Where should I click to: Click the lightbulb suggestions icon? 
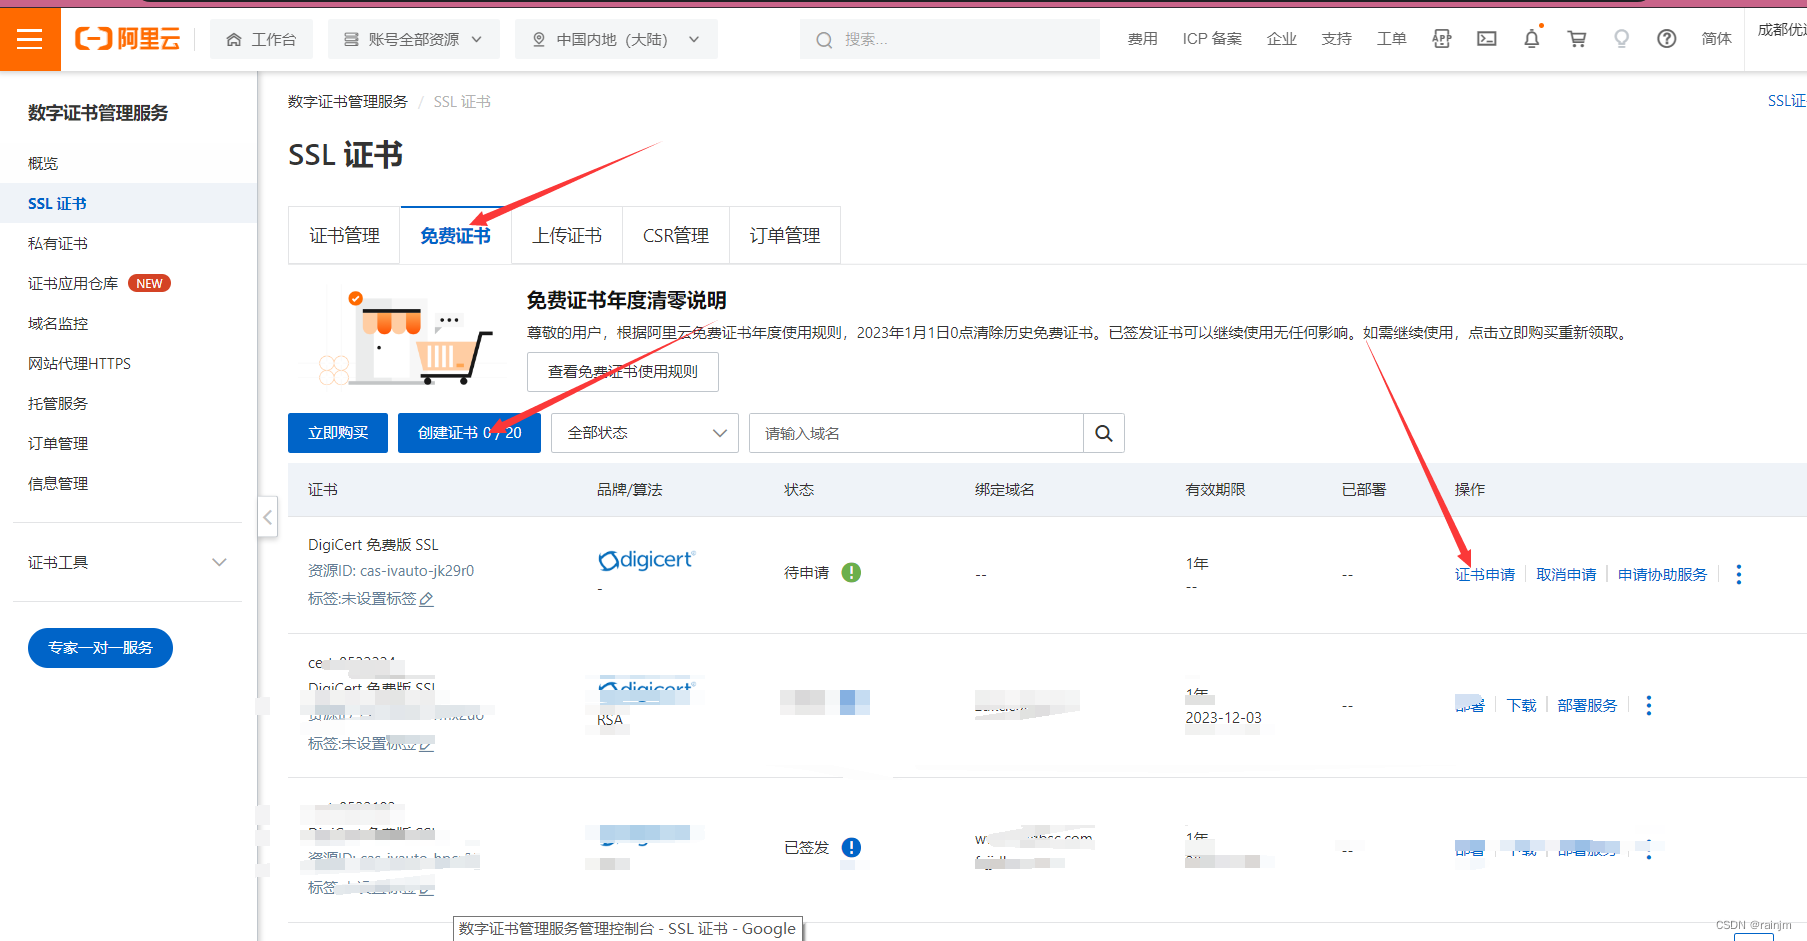tap(1621, 39)
